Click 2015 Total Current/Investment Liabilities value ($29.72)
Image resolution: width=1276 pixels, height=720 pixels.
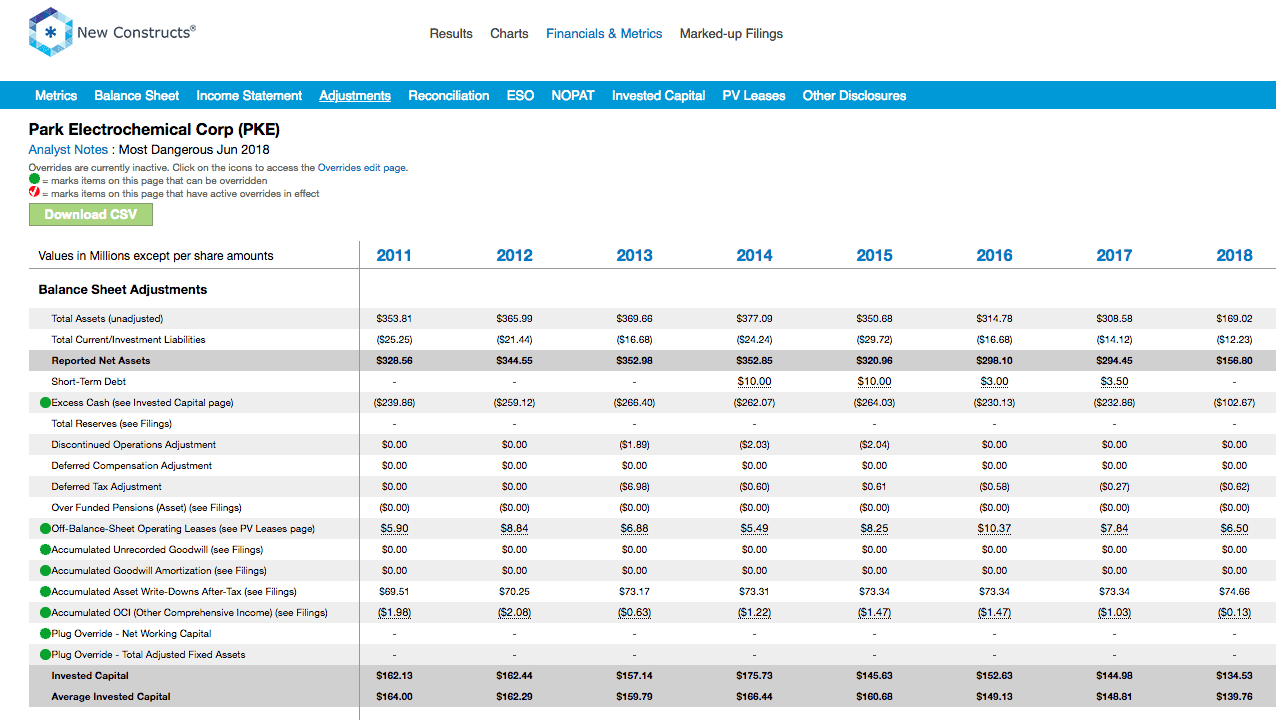874,339
